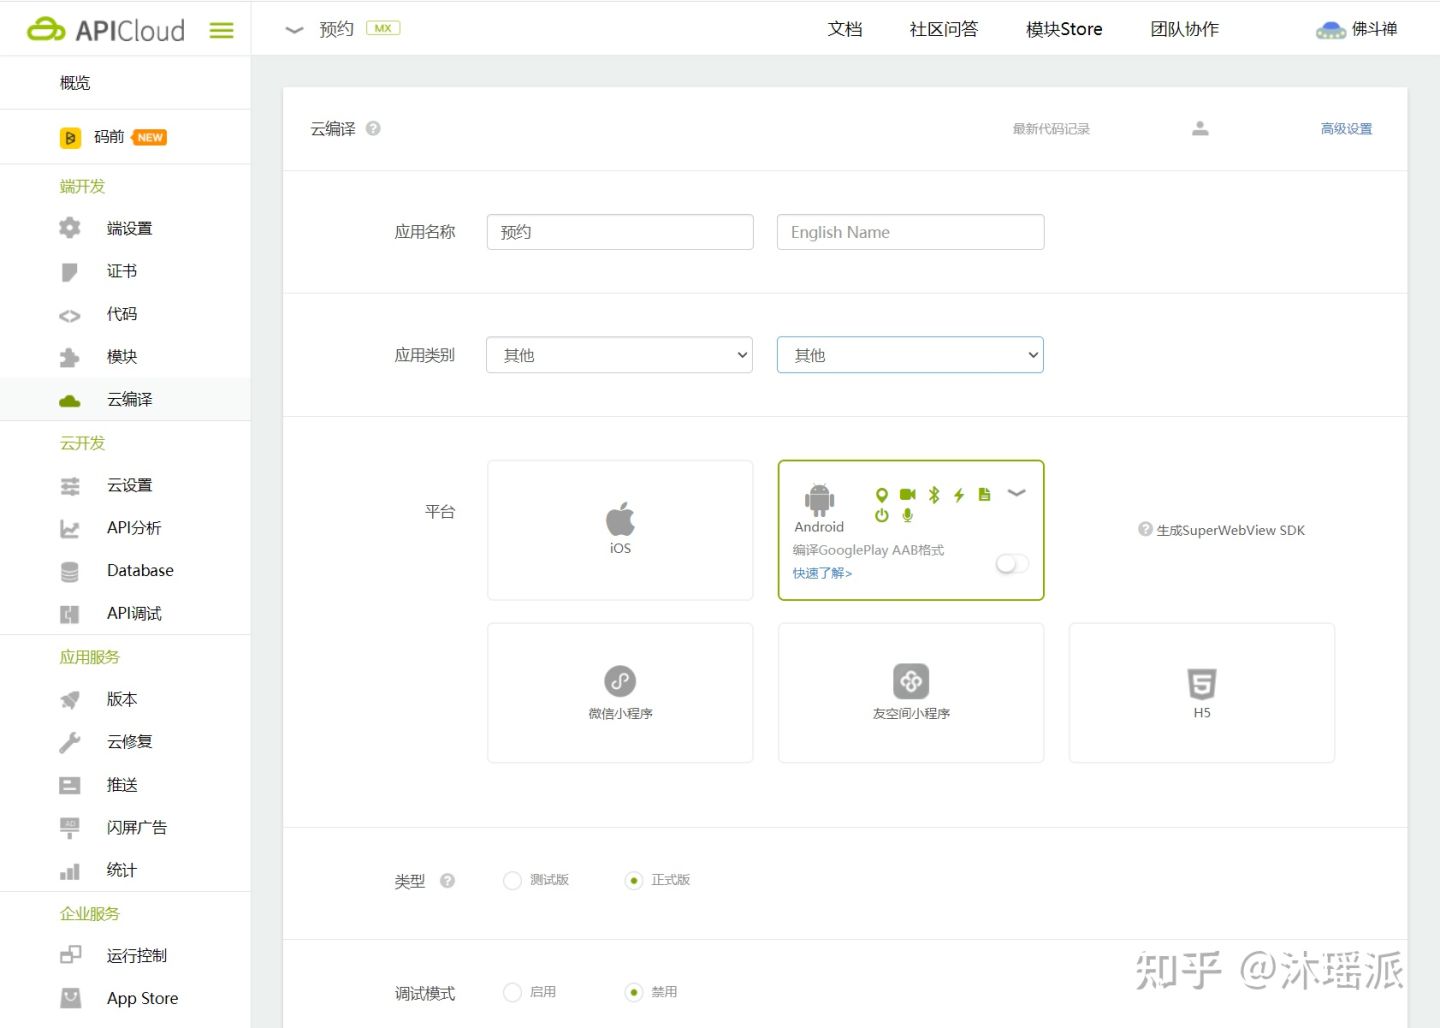Select the 微信小程序 platform icon
Screen dimensions: 1440x1028
click(x=620, y=681)
